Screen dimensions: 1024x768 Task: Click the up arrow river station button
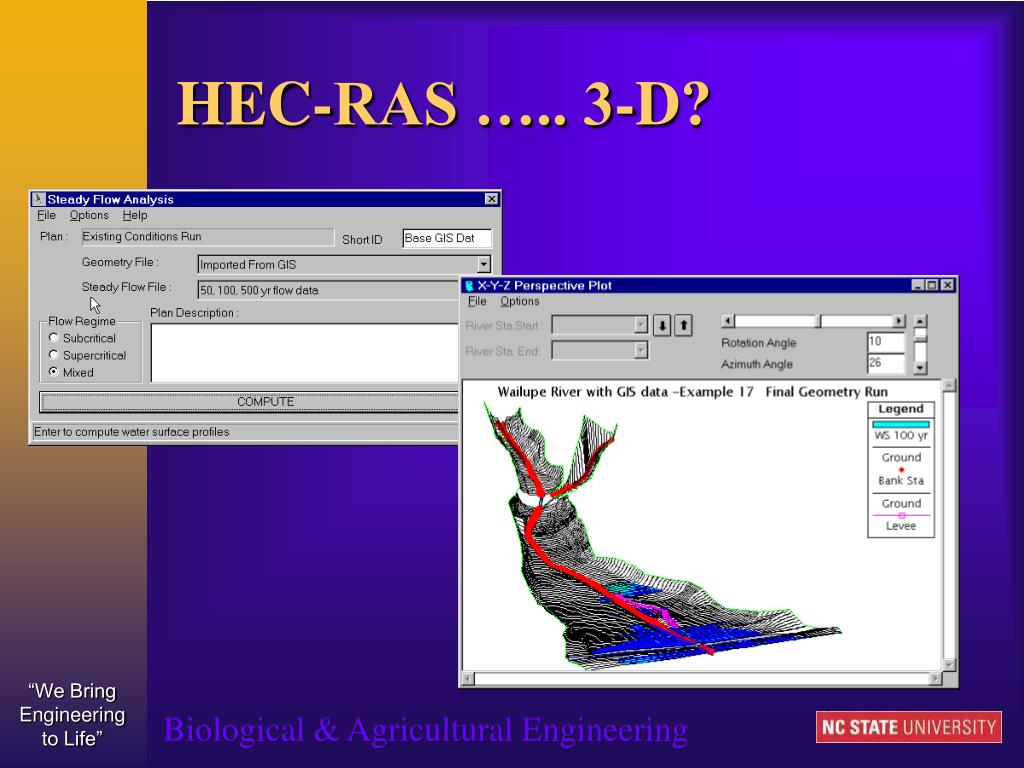683,325
